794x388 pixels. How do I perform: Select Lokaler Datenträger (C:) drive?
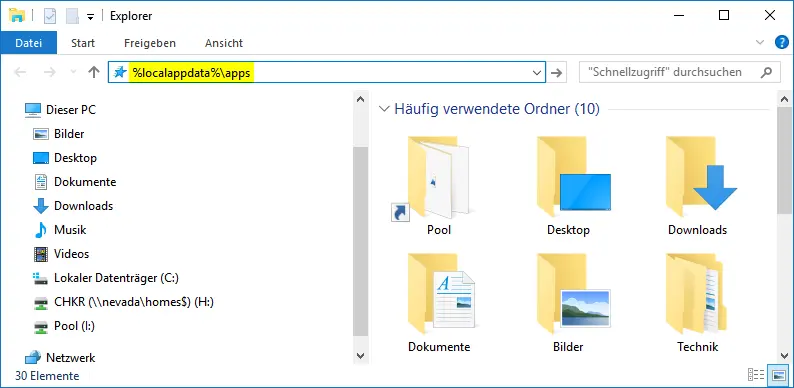(x=116, y=278)
